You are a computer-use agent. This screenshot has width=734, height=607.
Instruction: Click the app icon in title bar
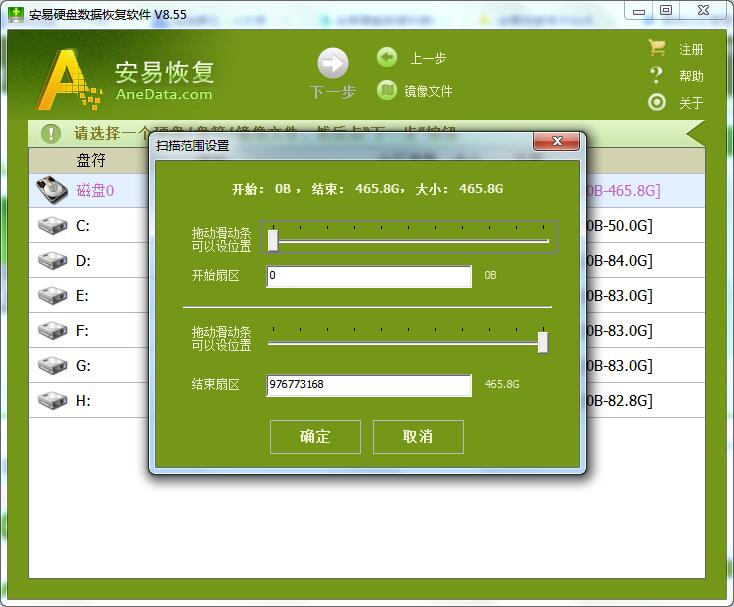(x=16, y=14)
